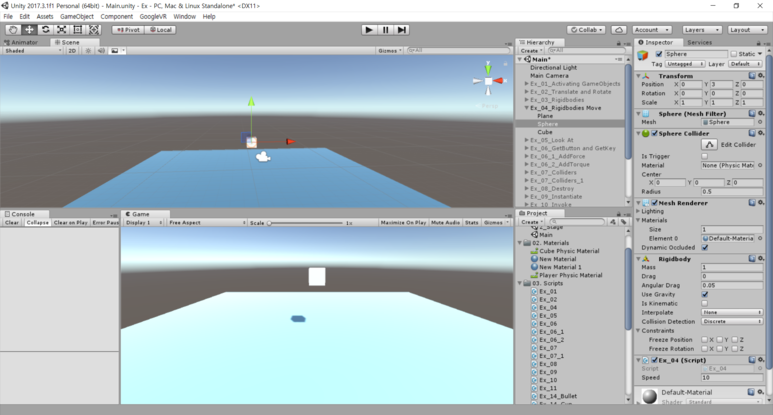This screenshot has width=773, height=415.
Task: Switch to the Services tab
Action: 699,42
